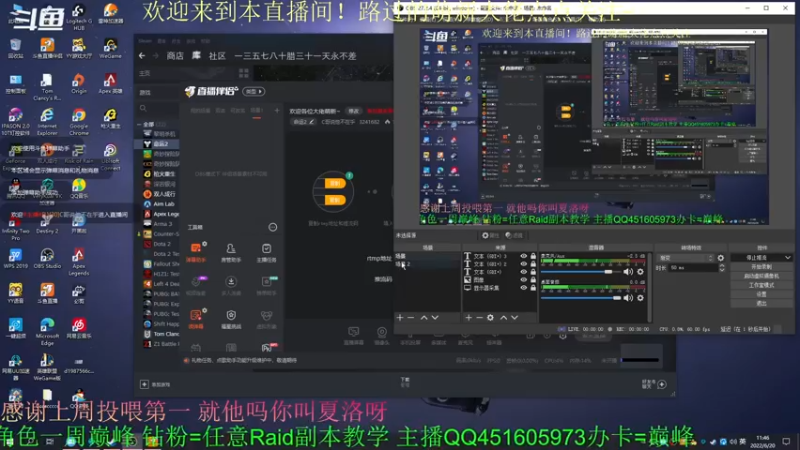
Task: Open the Origin desktop shortcut
Action: [79, 83]
